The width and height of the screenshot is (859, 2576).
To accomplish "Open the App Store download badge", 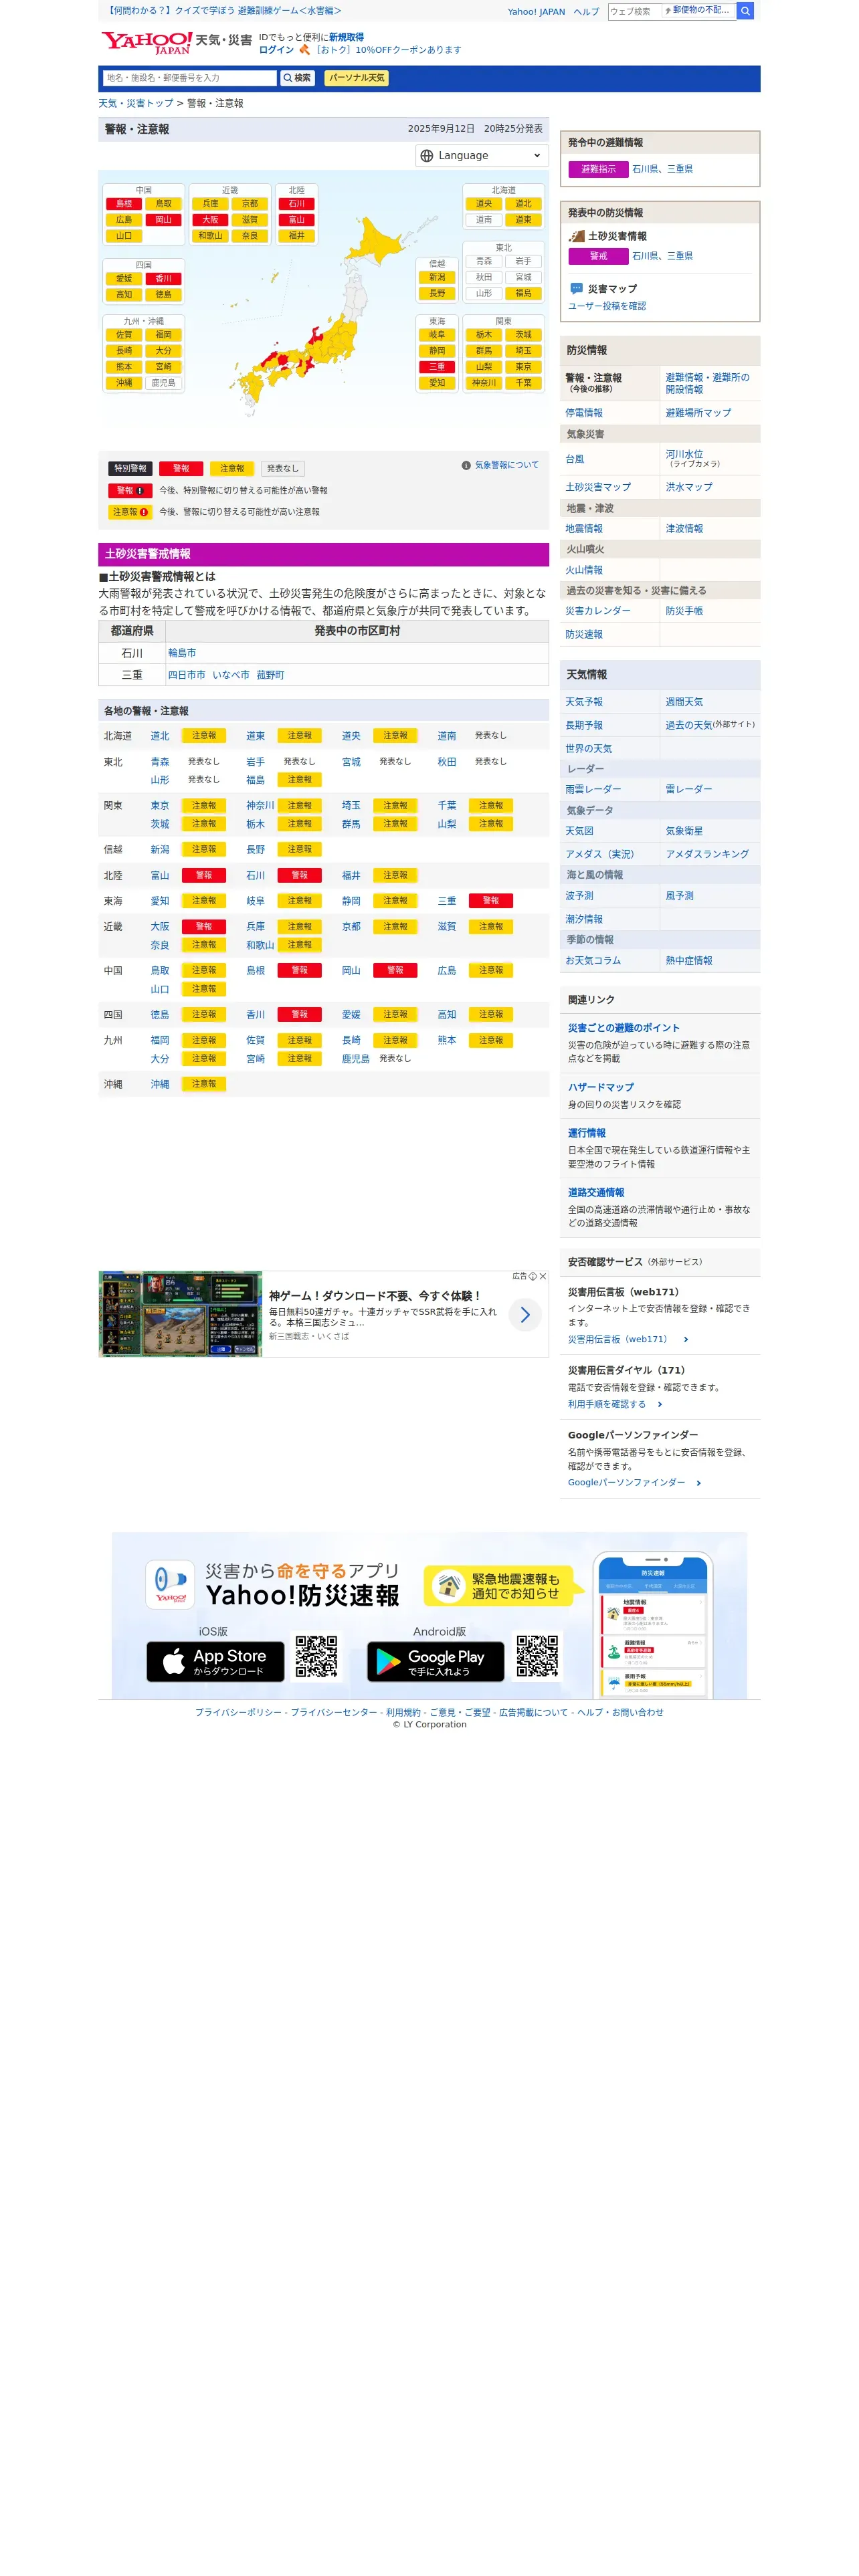I will tap(215, 1662).
